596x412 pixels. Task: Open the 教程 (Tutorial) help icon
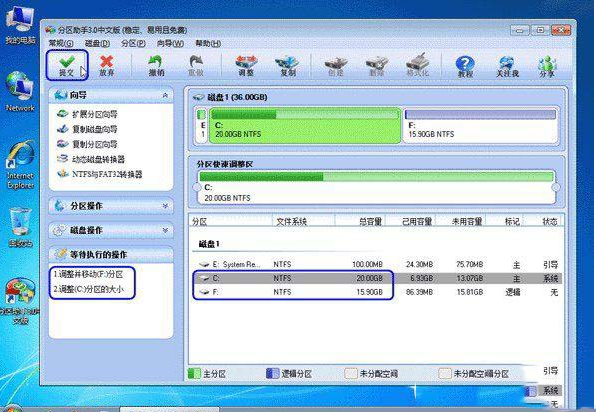pyautogui.click(x=465, y=66)
